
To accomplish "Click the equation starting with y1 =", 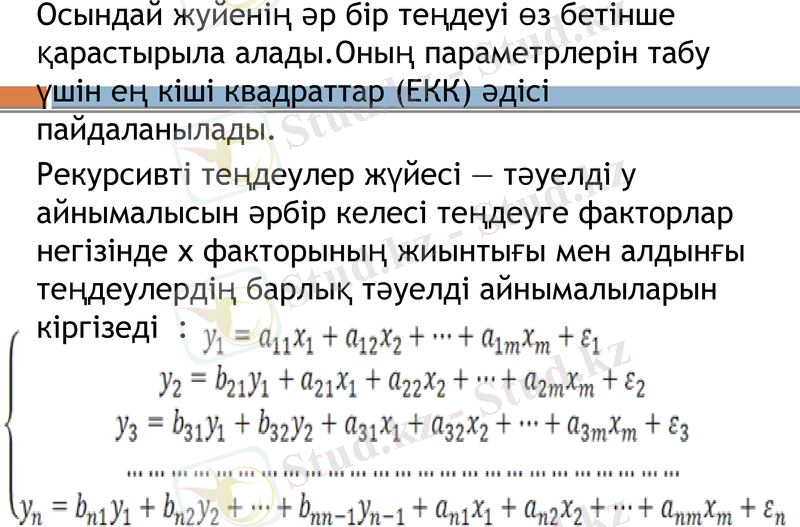I will coord(402,339).
